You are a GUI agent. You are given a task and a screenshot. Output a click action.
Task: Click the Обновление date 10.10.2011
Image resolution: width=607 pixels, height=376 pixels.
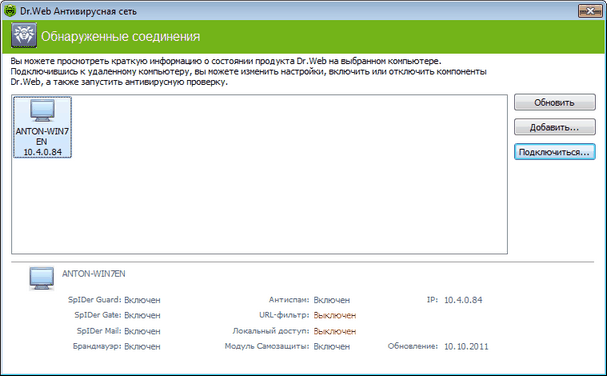pos(466,347)
